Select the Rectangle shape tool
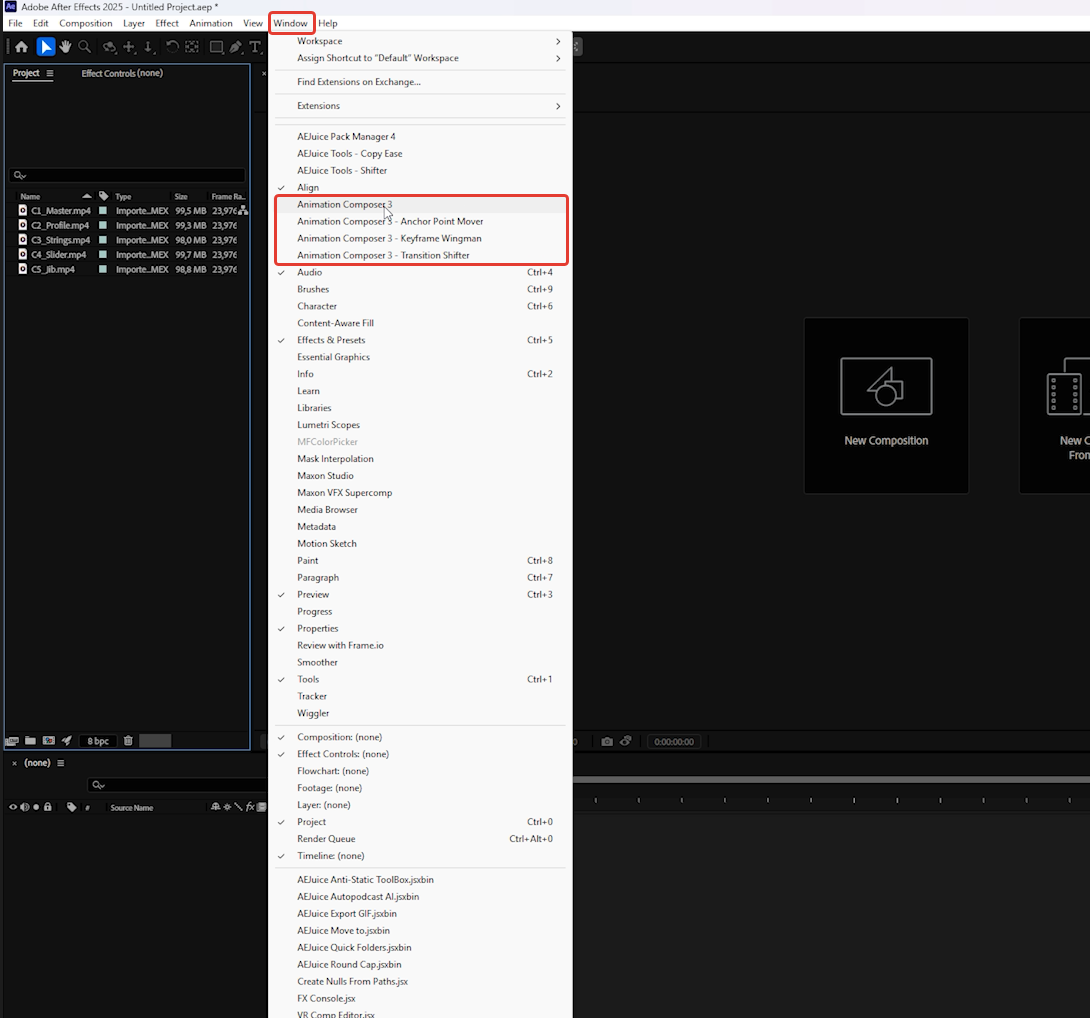The image size is (1090, 1018). tap(216, 47)
